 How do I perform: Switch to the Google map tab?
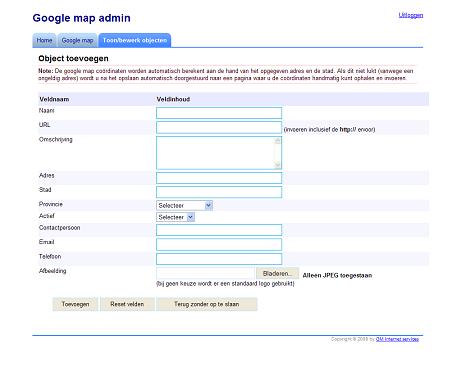point(77,40)
